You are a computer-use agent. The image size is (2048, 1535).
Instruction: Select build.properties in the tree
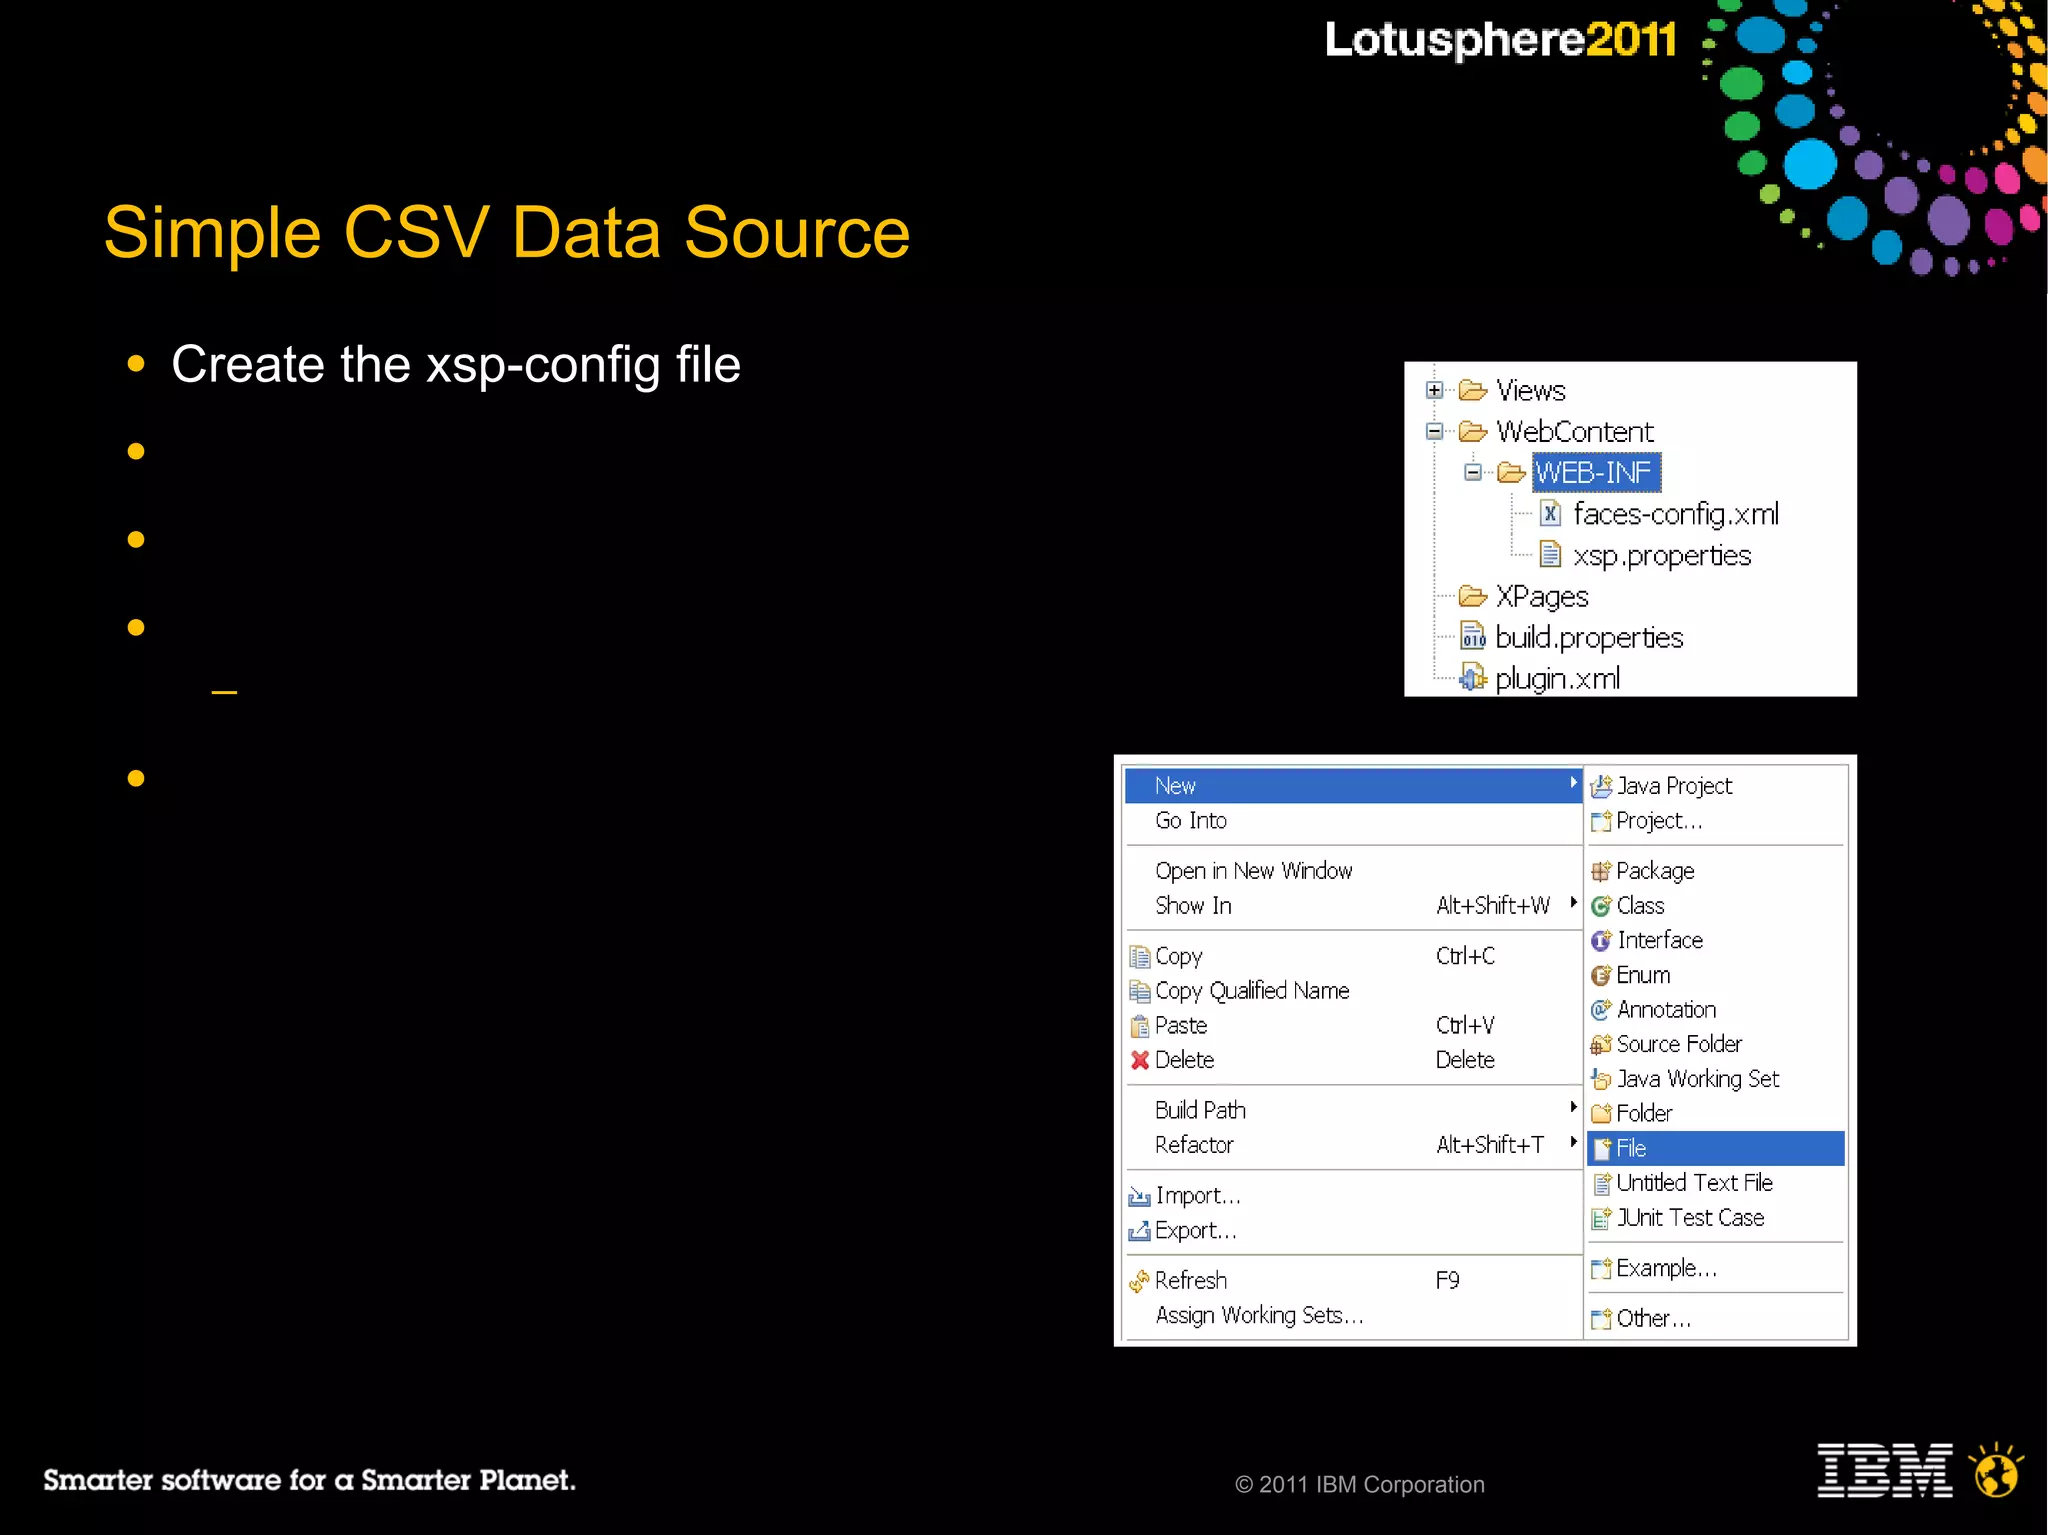pyautogui.click(x=1589, y=638)
